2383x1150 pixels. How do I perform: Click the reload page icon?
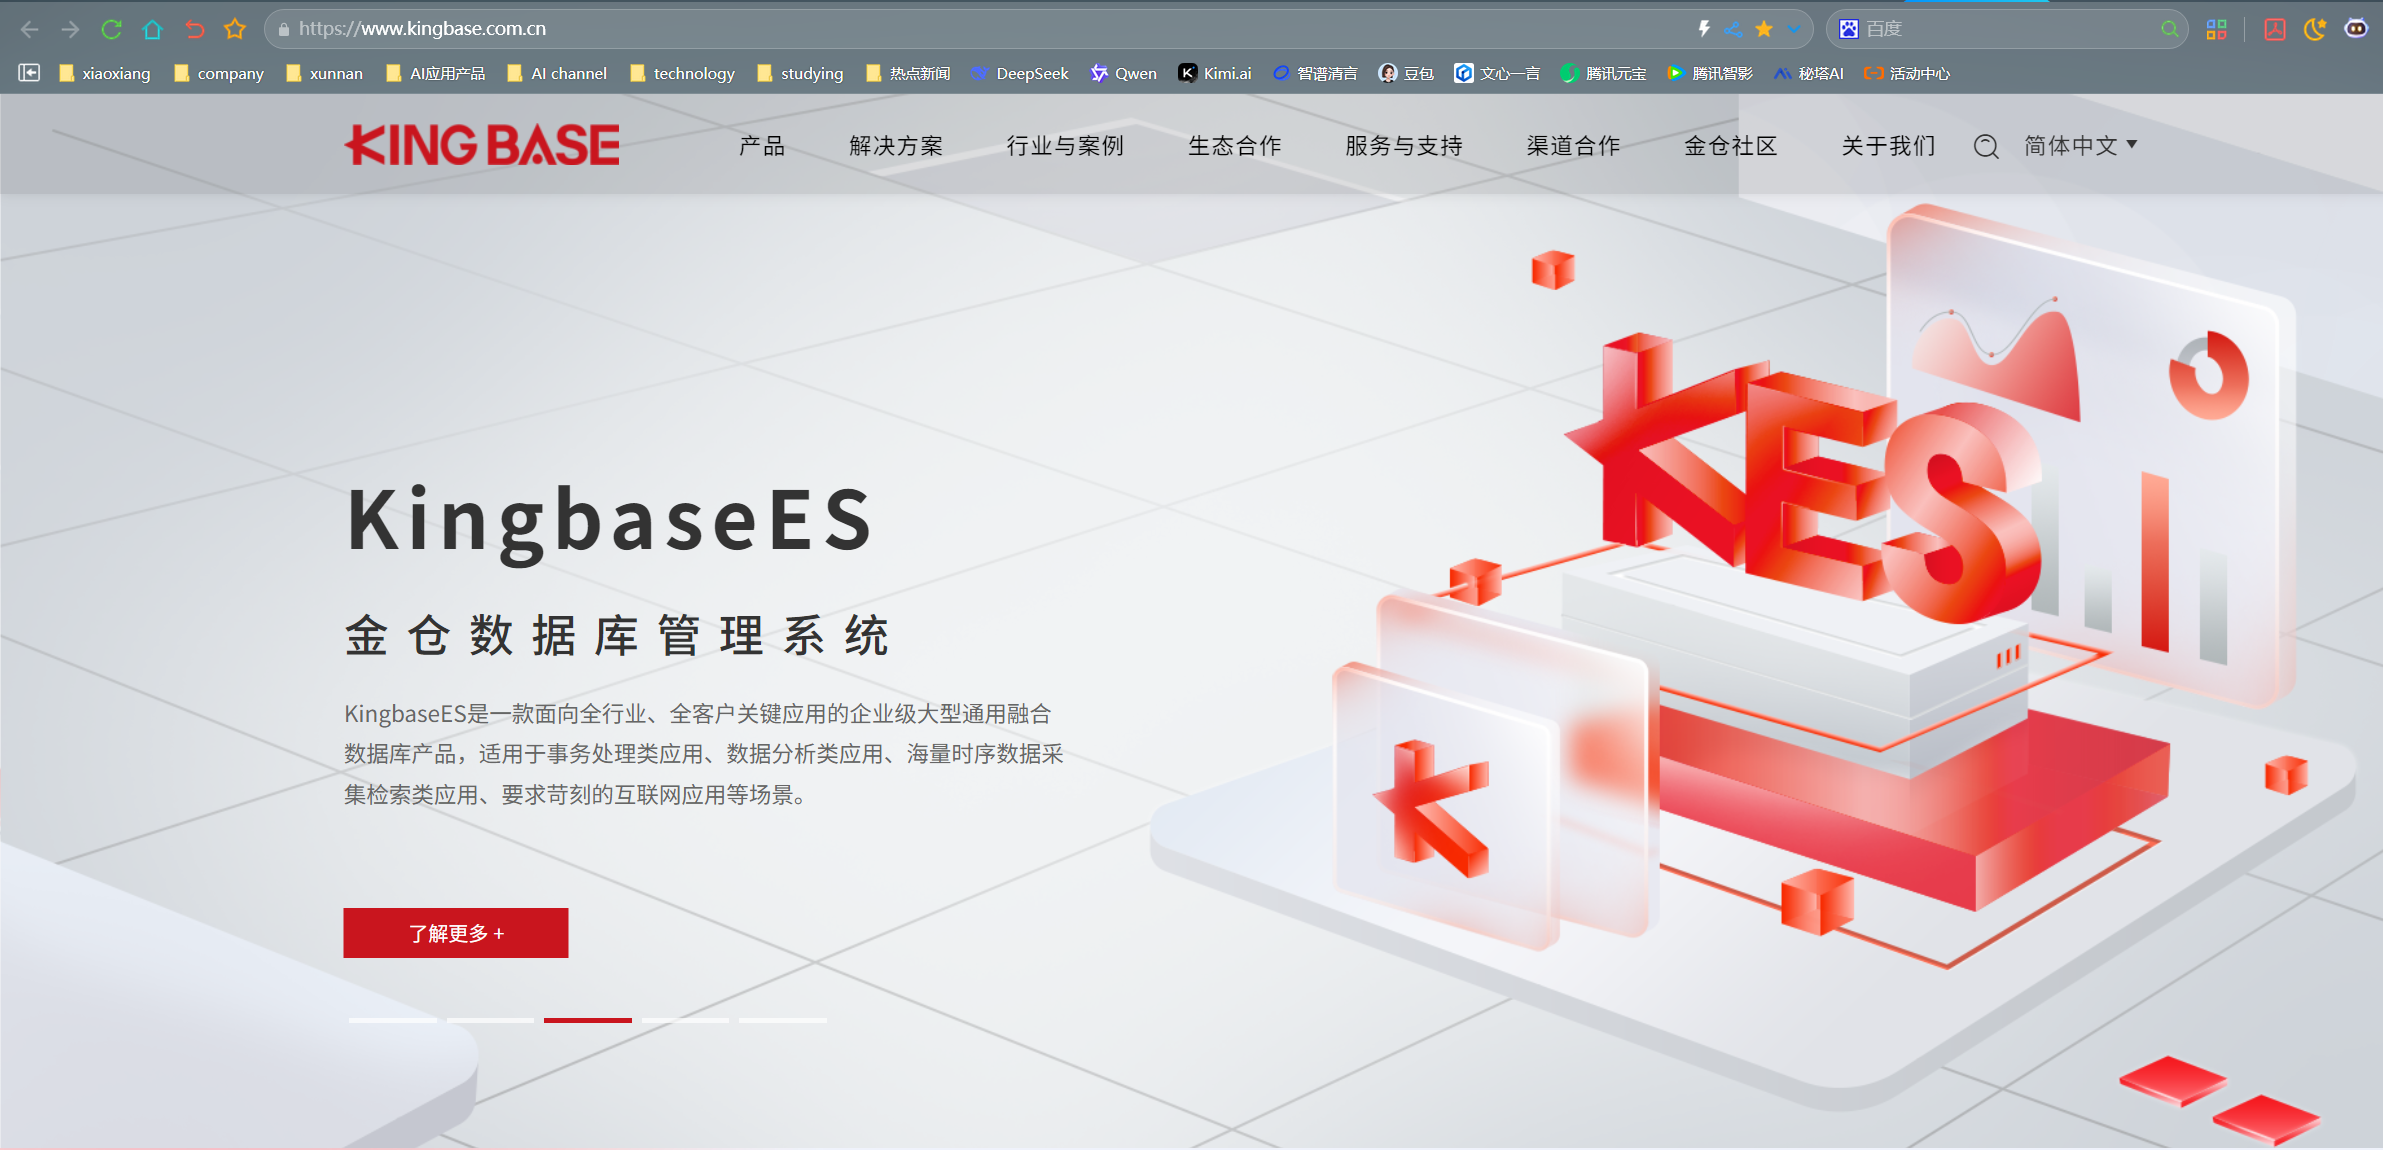[111, 29]
